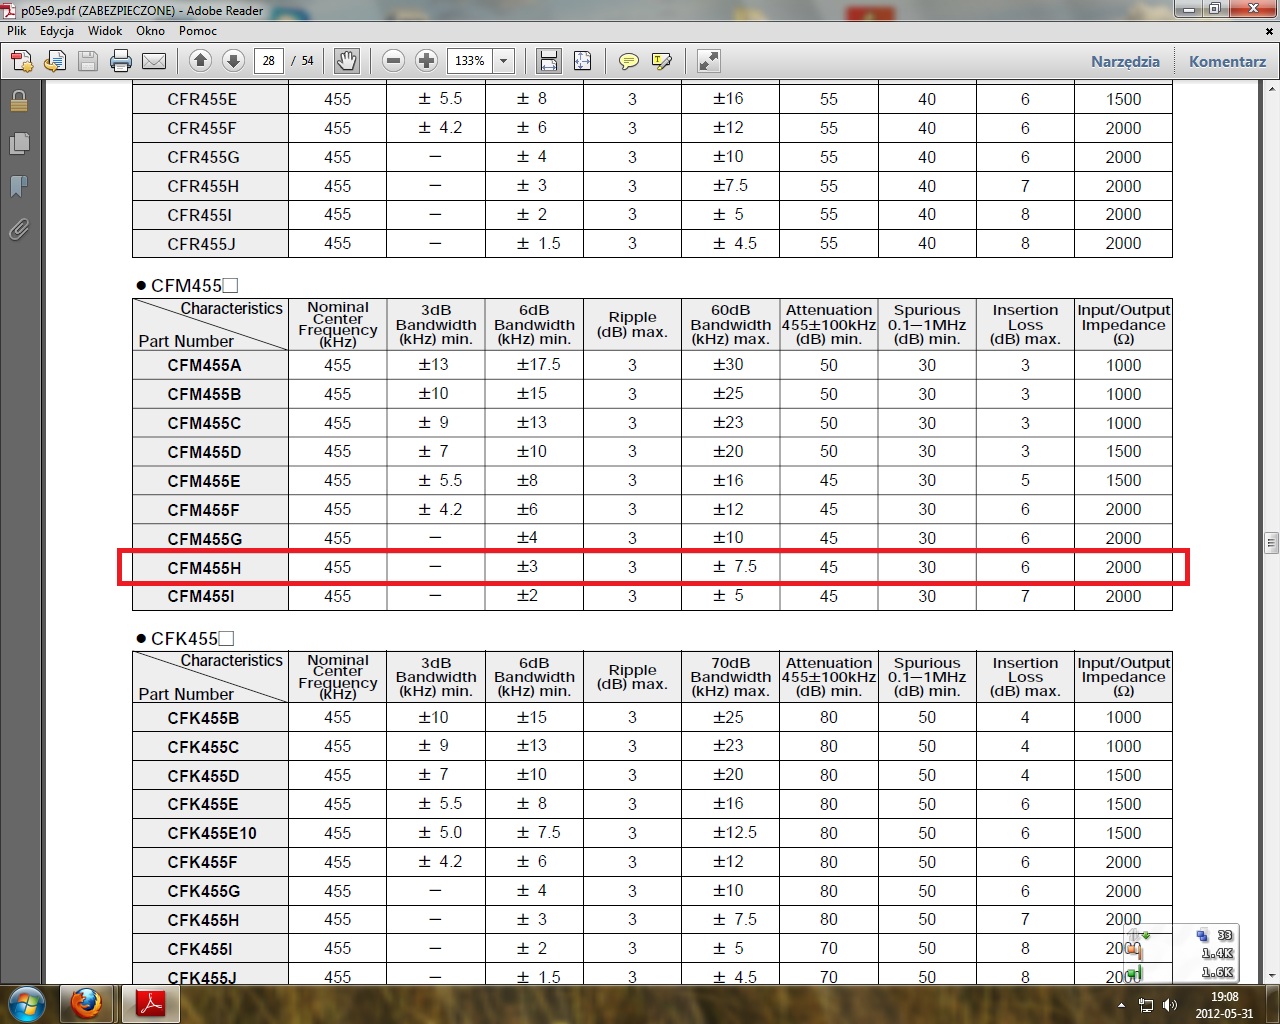Print the document using the printer icon
Screen dimensions: 1280x1024
(121, 62)
